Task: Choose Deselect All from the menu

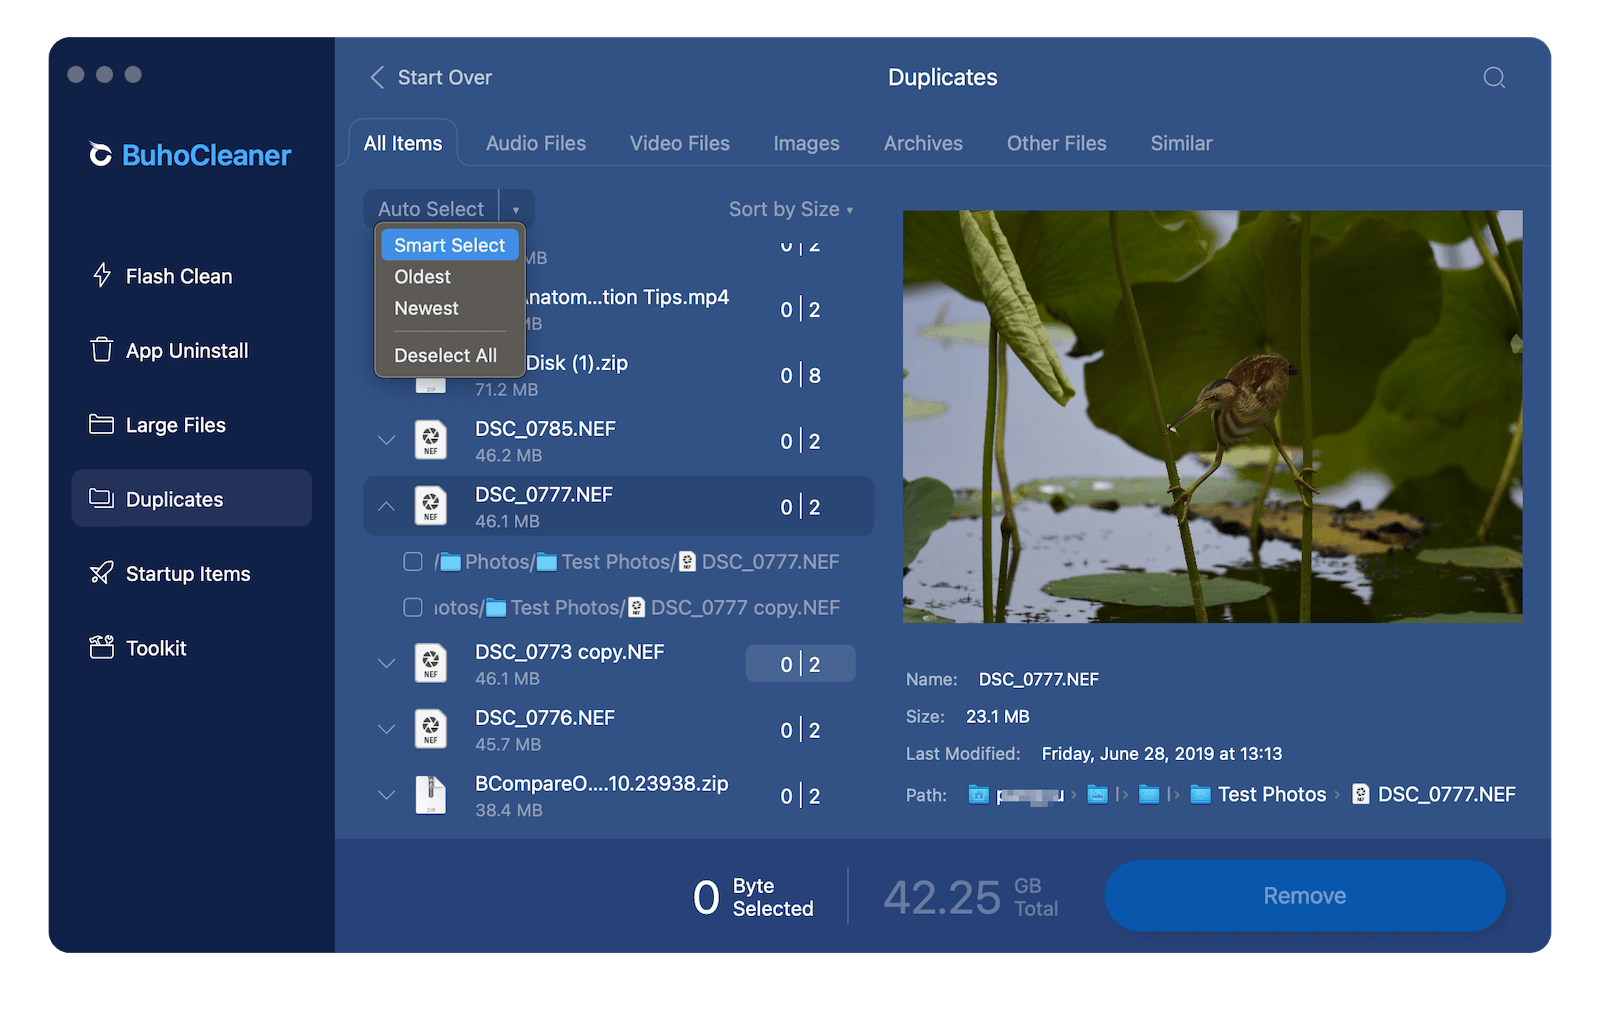Action: click(450, 356)
